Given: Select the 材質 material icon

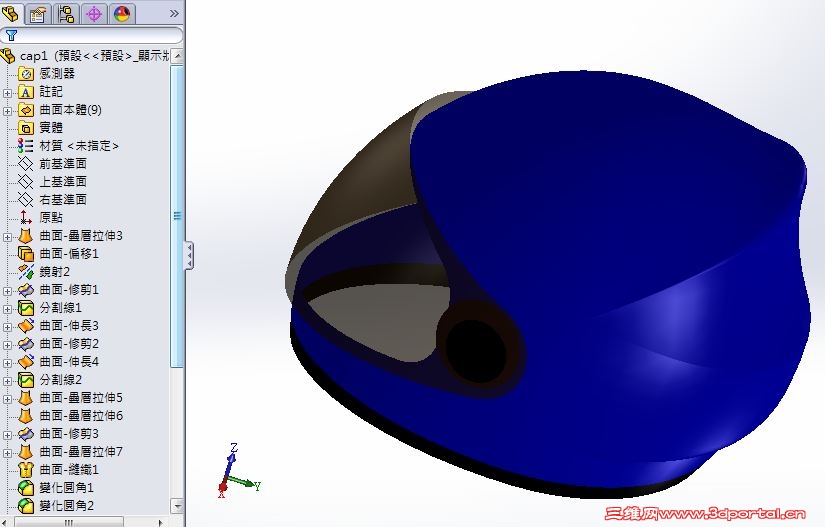Looking at the screenshot, I should (x=26, y=146).
